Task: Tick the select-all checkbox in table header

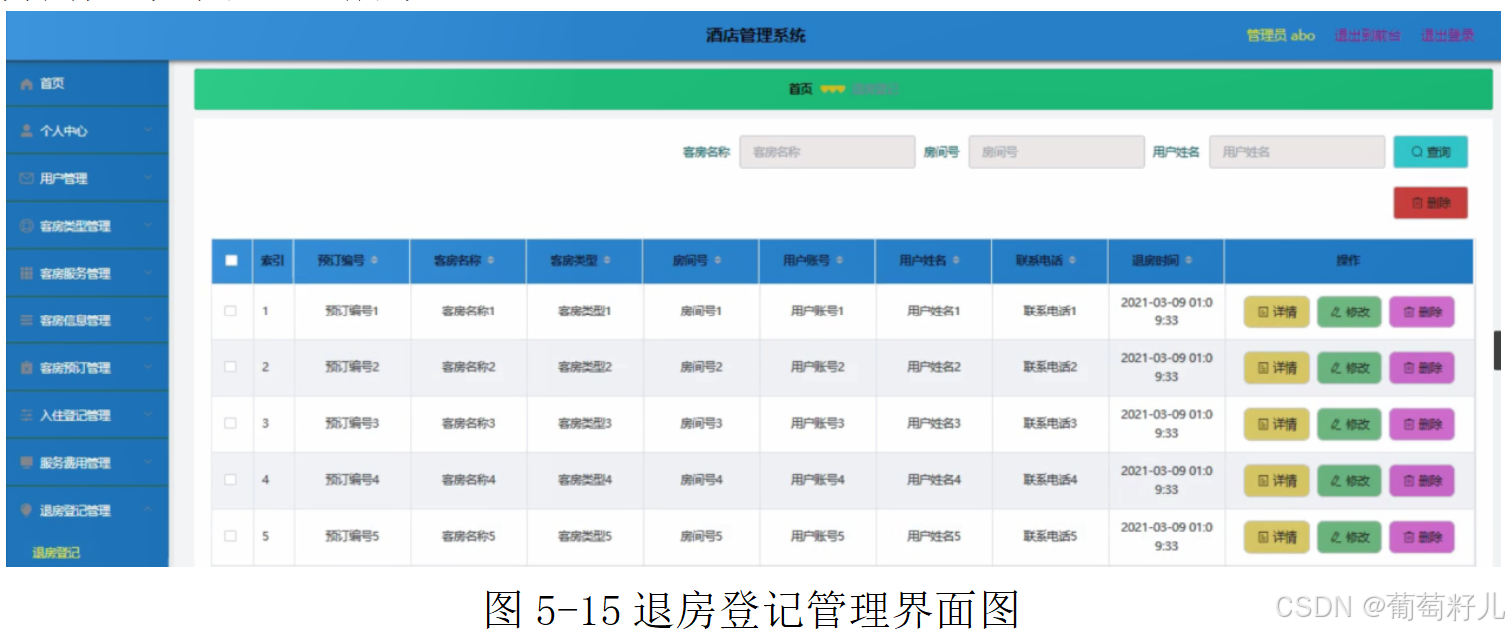Action: point(232,260)
